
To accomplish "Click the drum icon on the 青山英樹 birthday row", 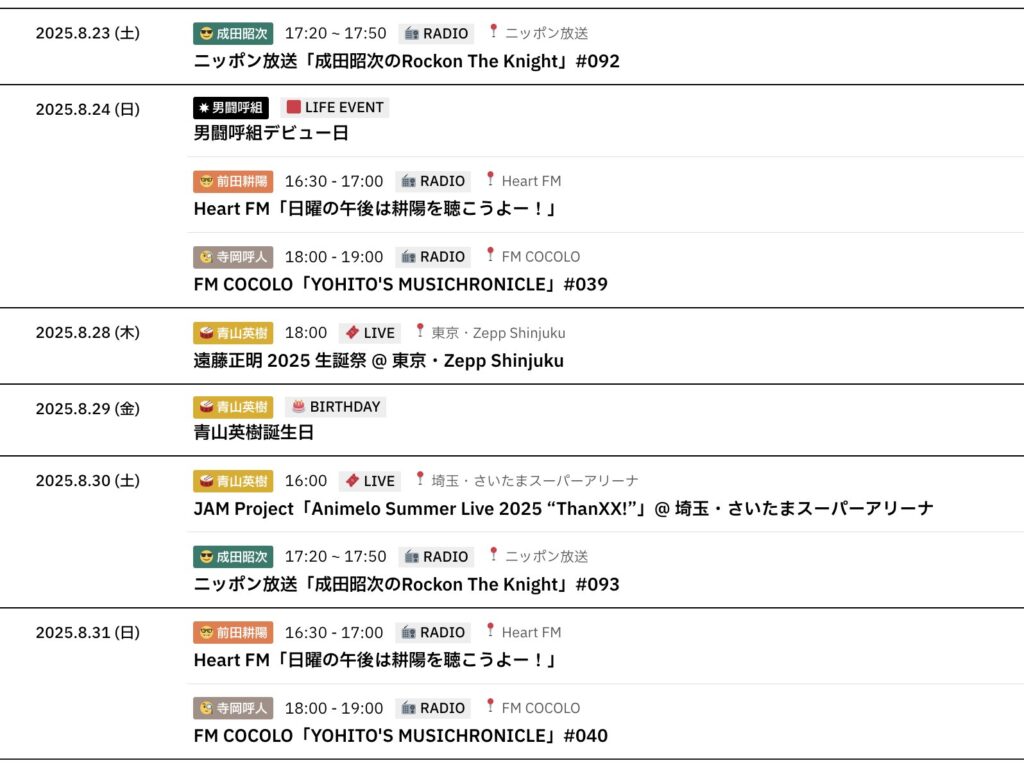I will [x=206, y=407].
